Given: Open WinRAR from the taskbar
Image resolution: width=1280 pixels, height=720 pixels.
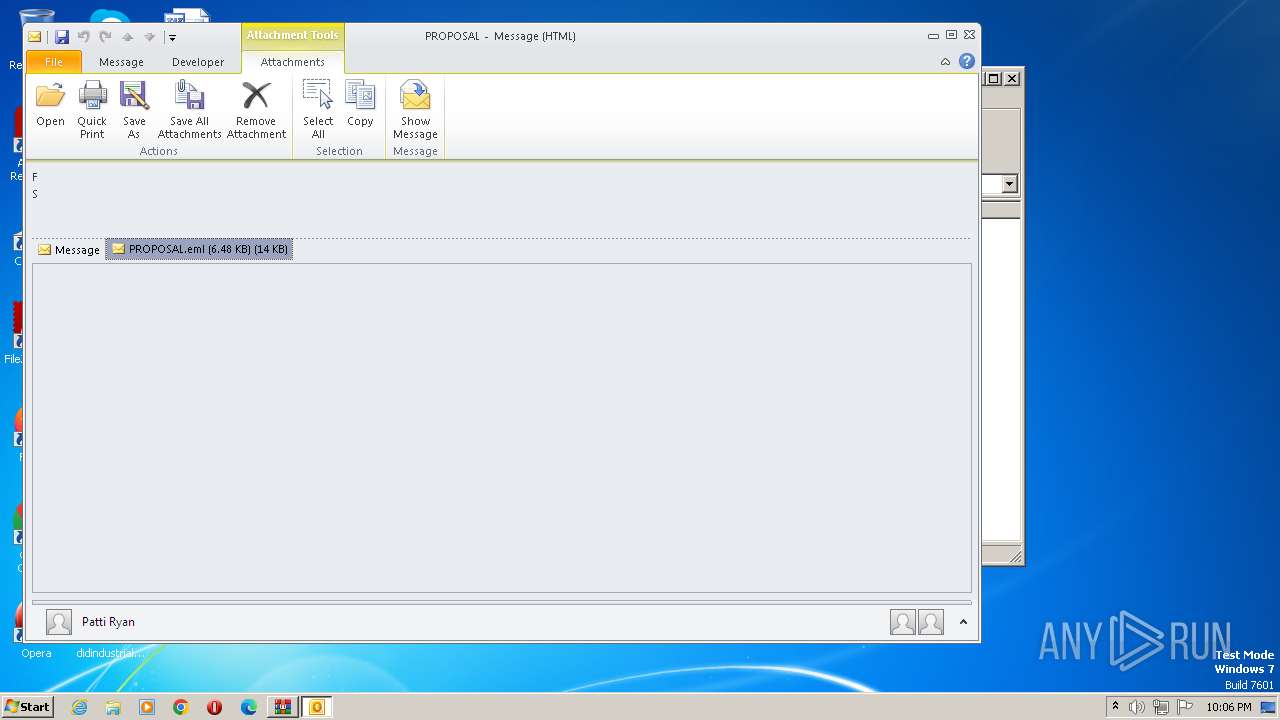Looking at the screenshot, I should [282, 707].
